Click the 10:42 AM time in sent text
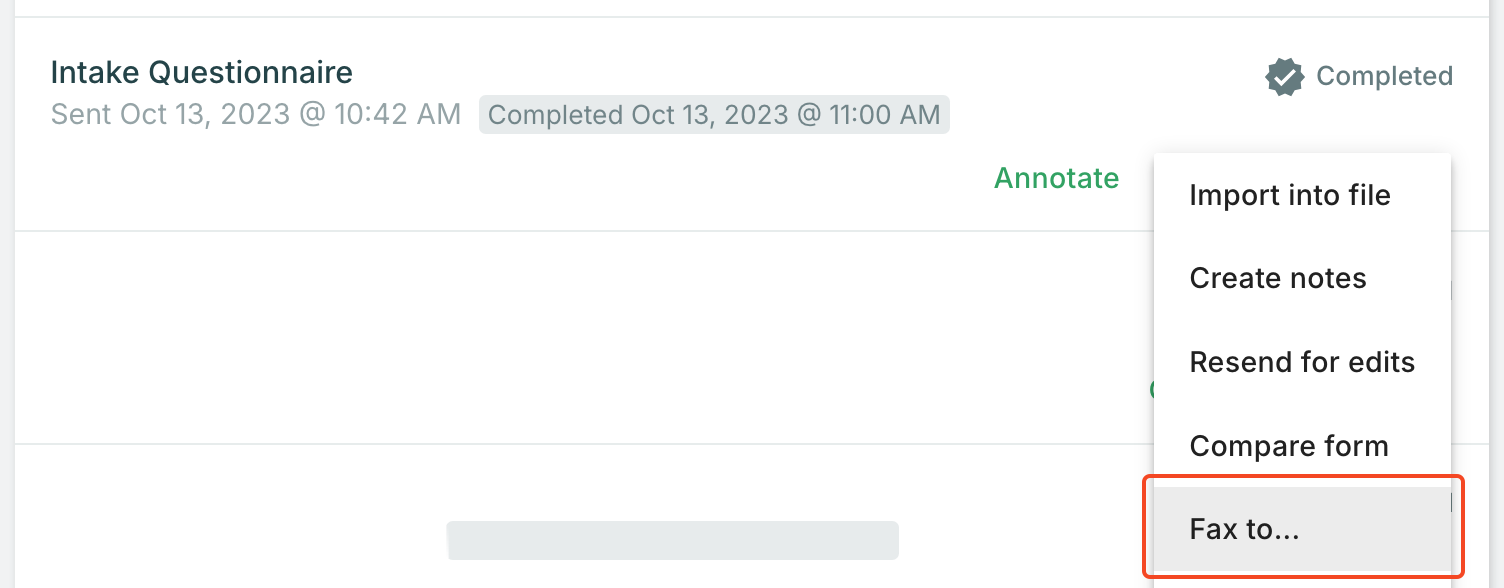 point(397,114)
